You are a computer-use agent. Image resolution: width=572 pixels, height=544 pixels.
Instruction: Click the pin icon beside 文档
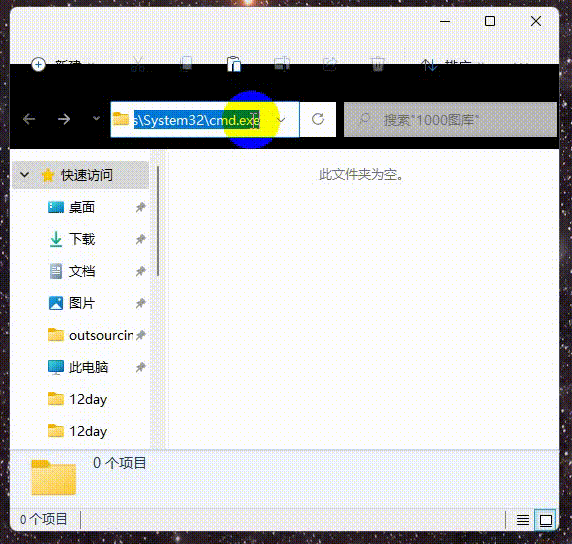coord(140,271)
